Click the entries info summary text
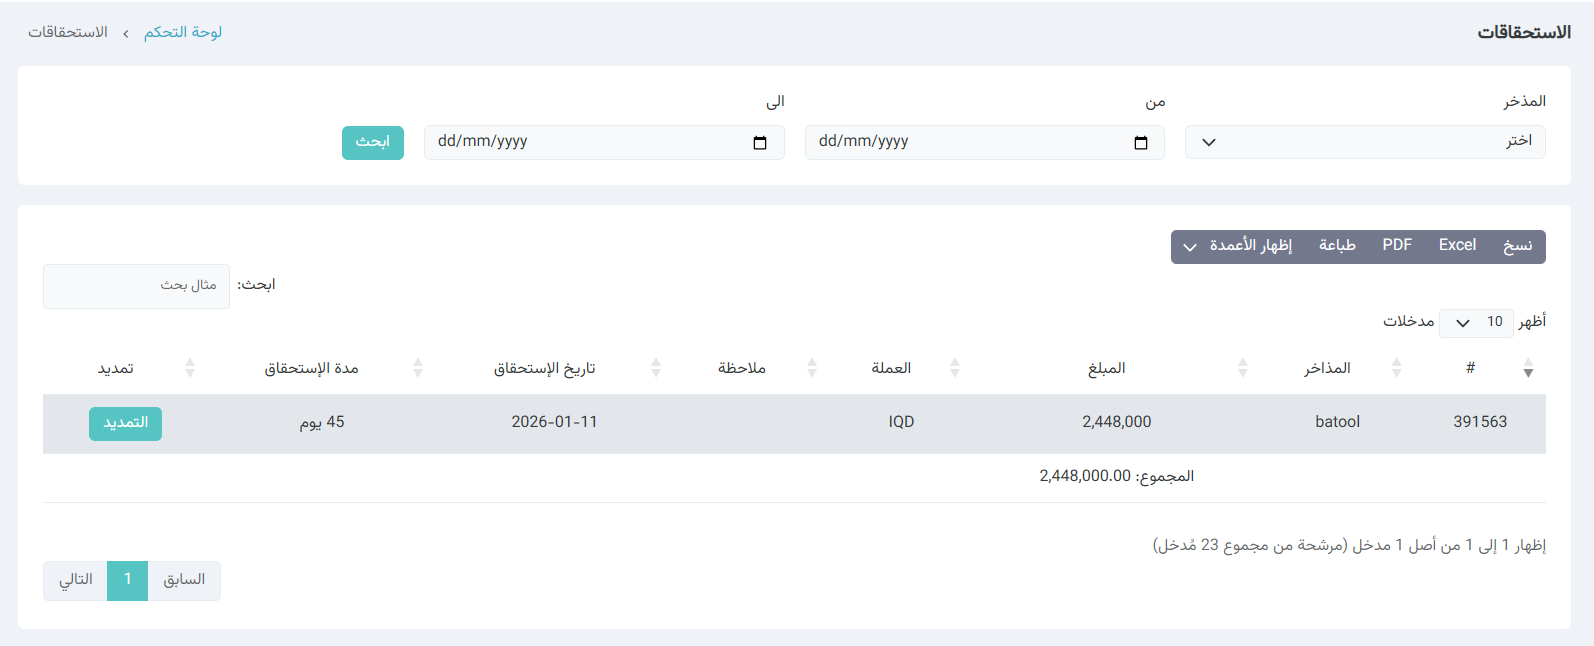This screenshot has width=1594, height=646. click(1349, 546)
